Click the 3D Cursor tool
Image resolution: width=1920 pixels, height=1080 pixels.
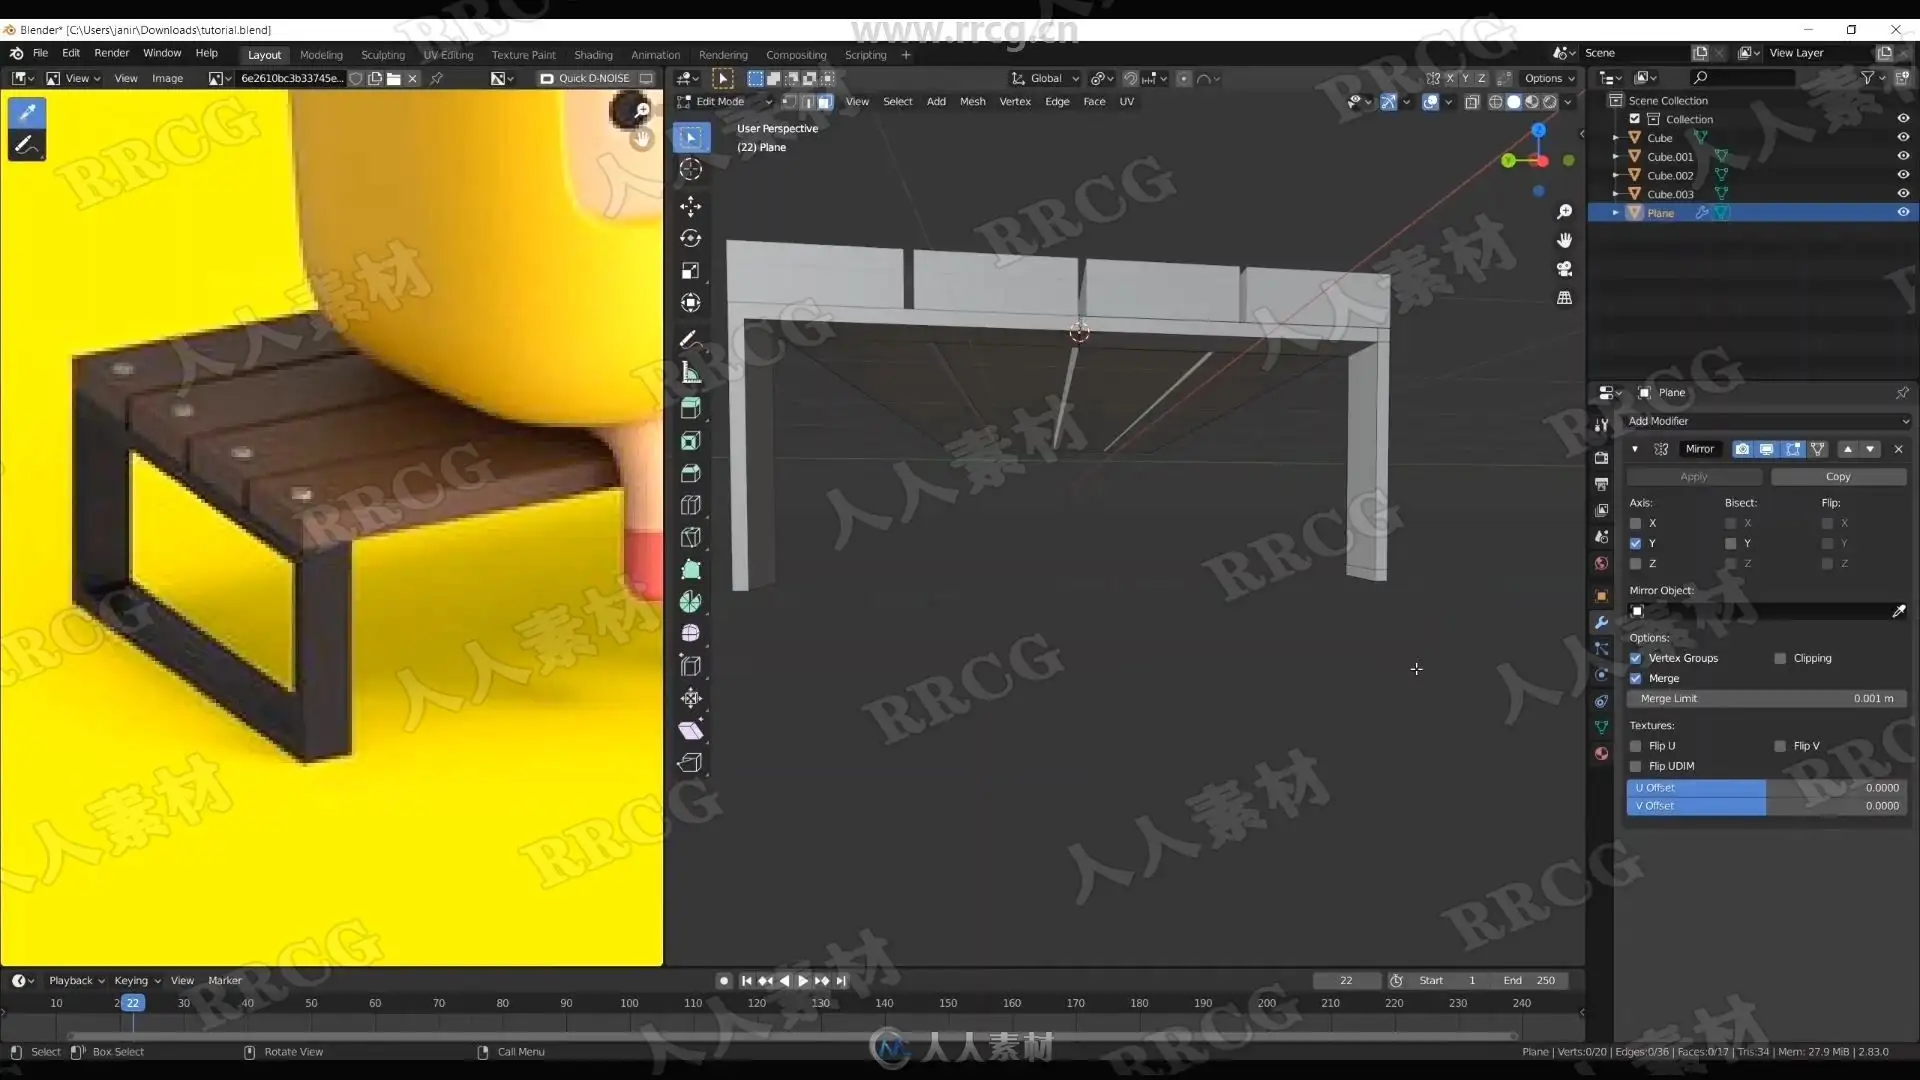pos(690,169)
